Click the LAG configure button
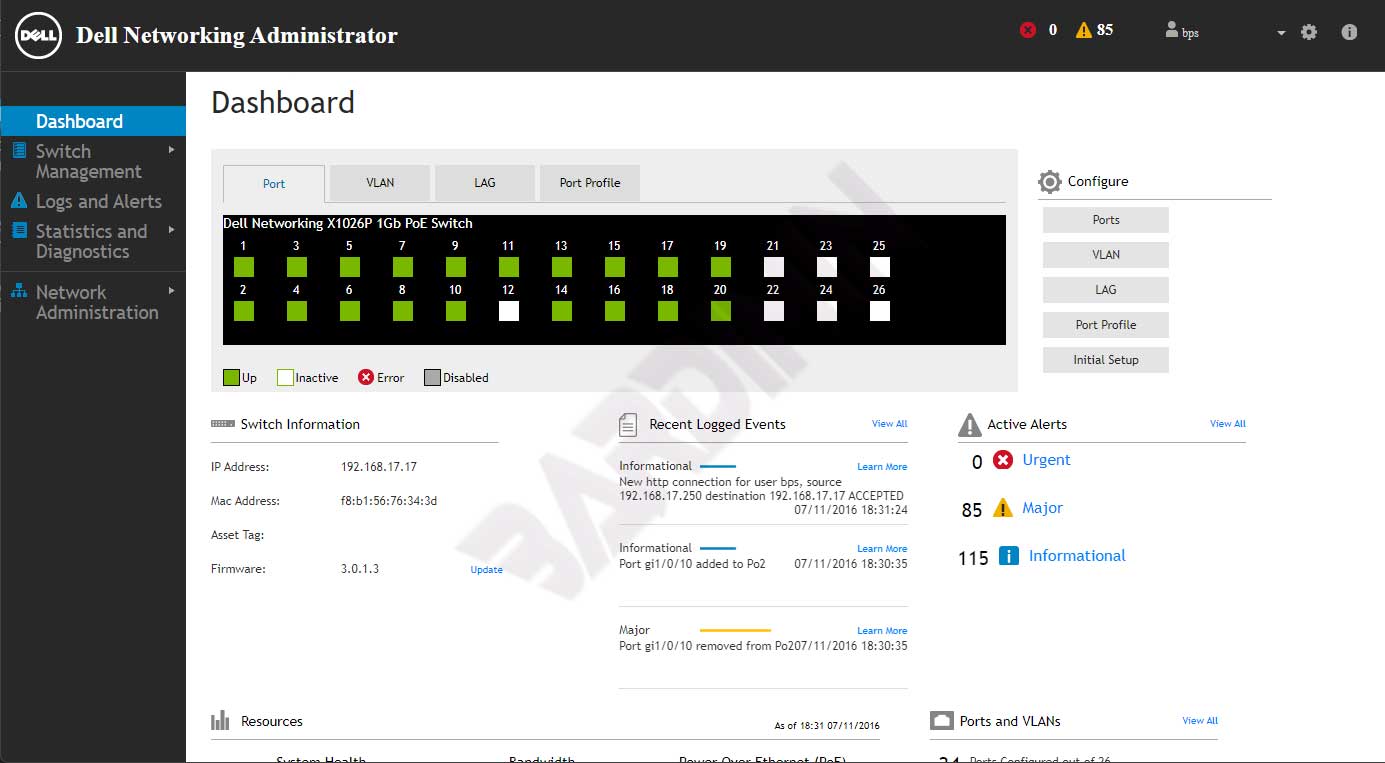Screen dimensions: 1385x763 coord(1106,290)
